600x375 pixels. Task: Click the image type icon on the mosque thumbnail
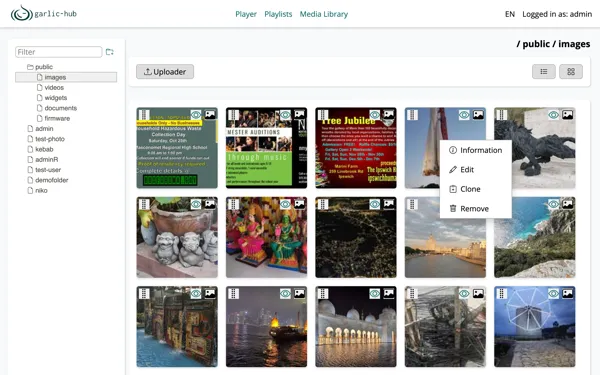(x=389, y=293)
